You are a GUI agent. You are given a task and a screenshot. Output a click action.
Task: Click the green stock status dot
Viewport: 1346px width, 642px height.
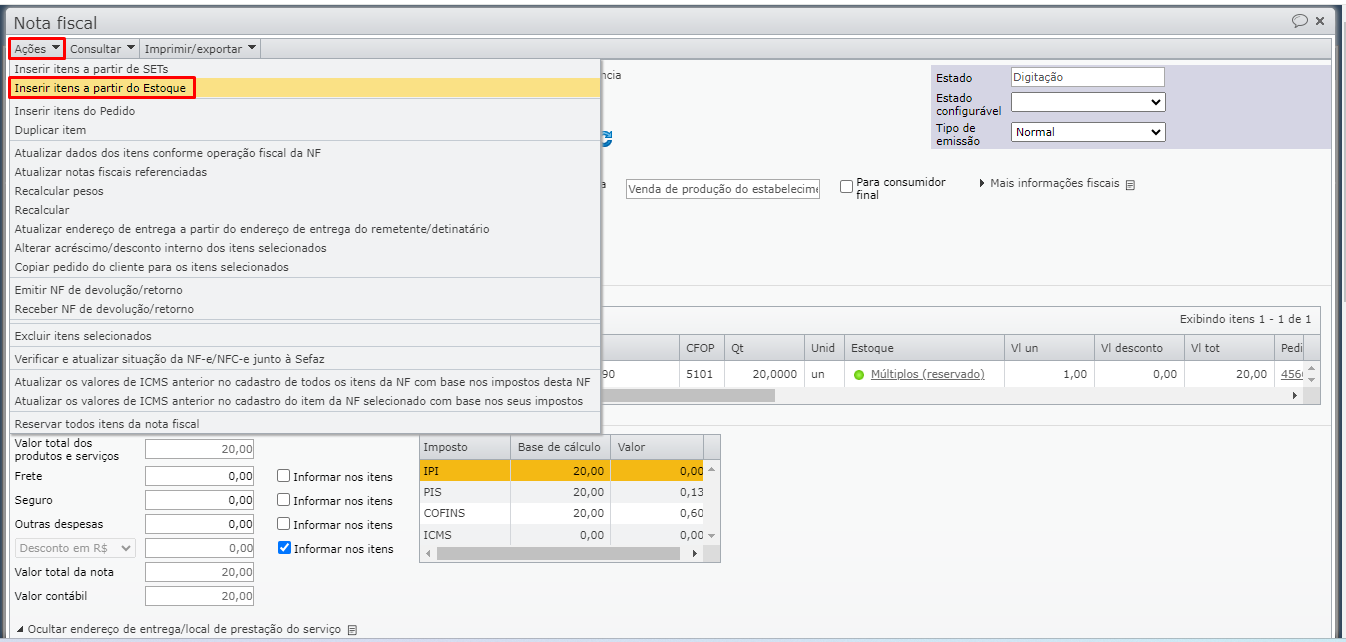(858, 375)
